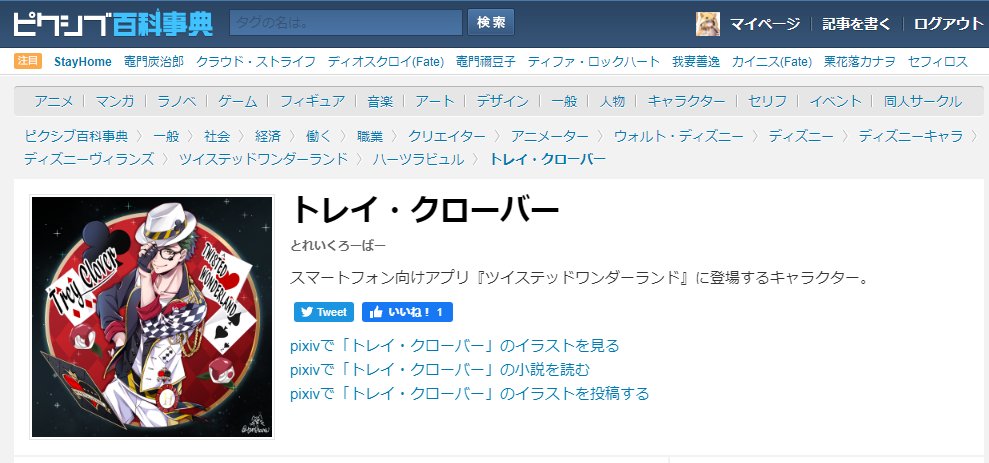Viewport: 989px width, 463px height.
Task: Click the とれいくろーばー reading text
Action: (x=337, y=246)
